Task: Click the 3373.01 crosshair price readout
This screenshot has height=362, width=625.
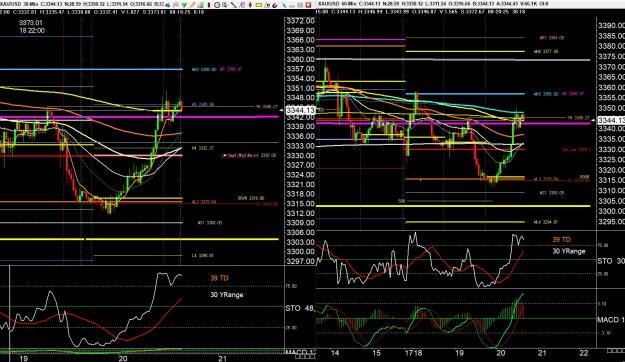Action: pos(30,22)
